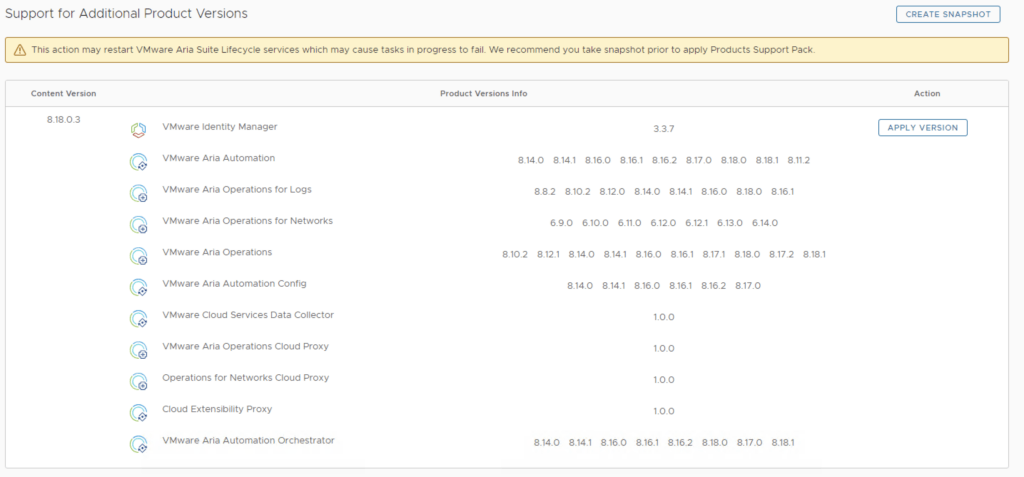This screenshot has height=477, width=1024.
Task: Click the VMware Aria Automation product icon
Action: point(139,162)
